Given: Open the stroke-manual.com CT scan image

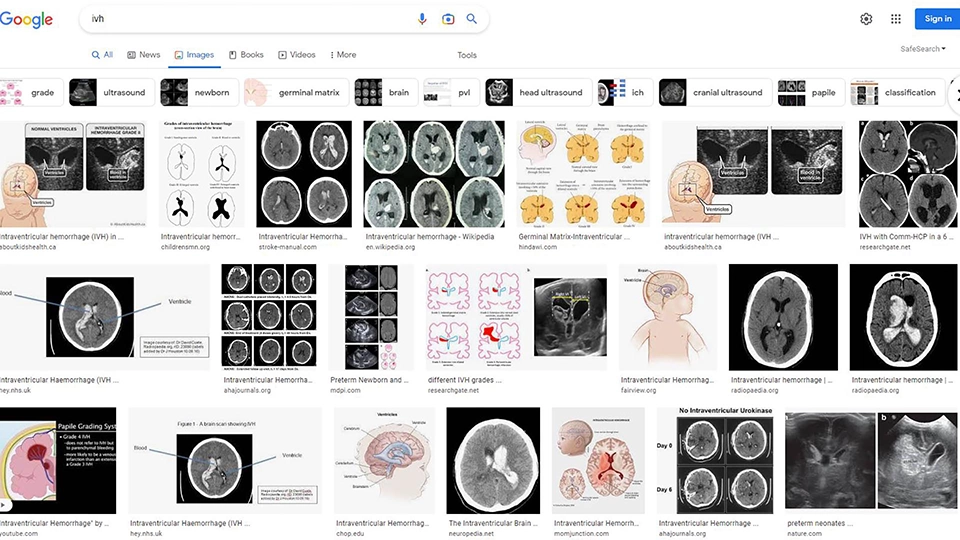Looking at the screenshot, I should pyautogui.click(x=304, y=174).
